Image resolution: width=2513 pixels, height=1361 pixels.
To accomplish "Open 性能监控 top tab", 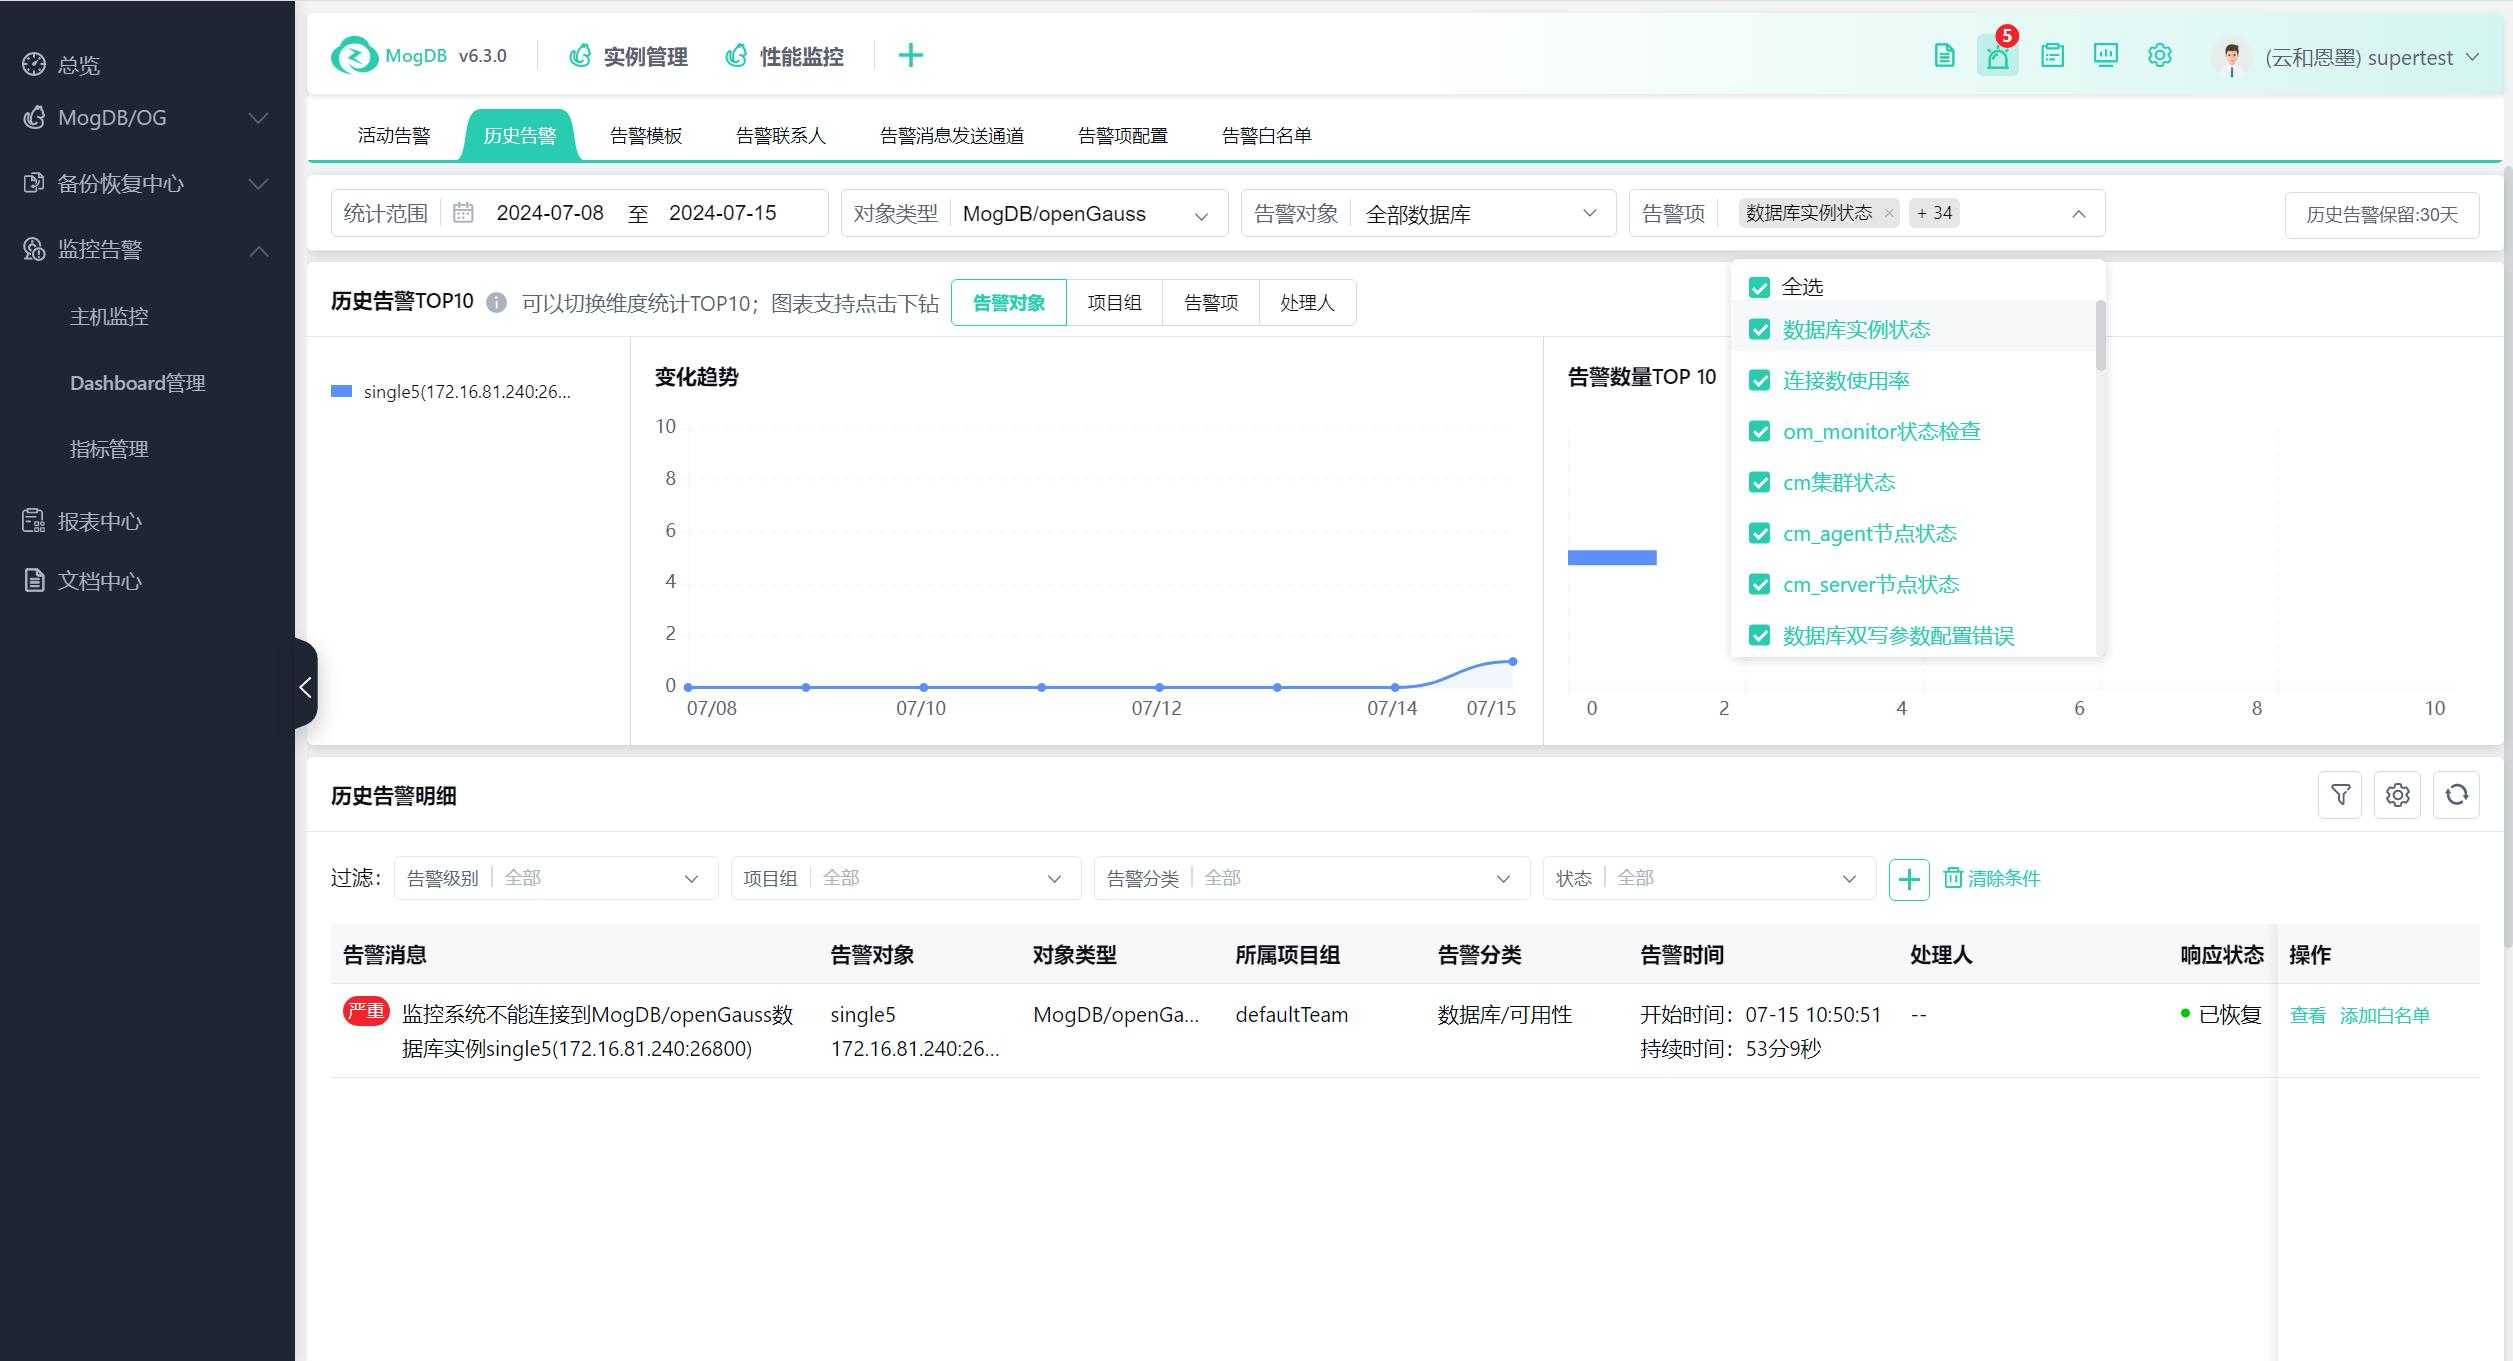I will coord(785,57).
